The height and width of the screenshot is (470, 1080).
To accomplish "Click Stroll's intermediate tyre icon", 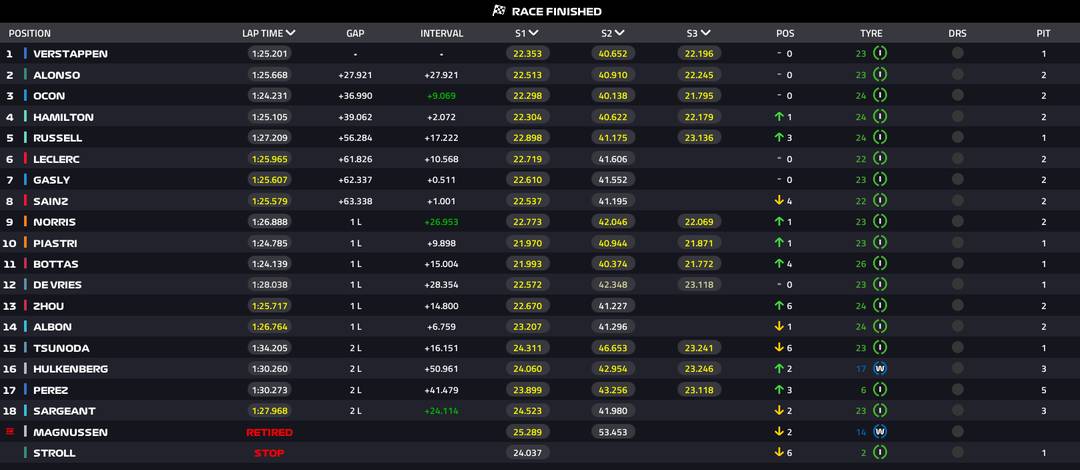I will click(x=880, y=453).
